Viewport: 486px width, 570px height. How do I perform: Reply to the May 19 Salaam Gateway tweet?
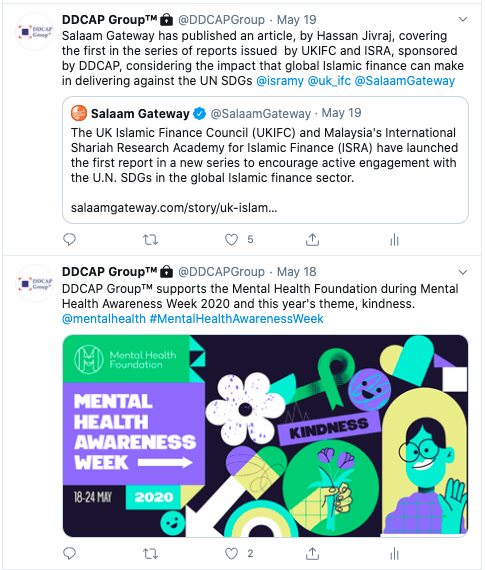click(x=69, y=240)
